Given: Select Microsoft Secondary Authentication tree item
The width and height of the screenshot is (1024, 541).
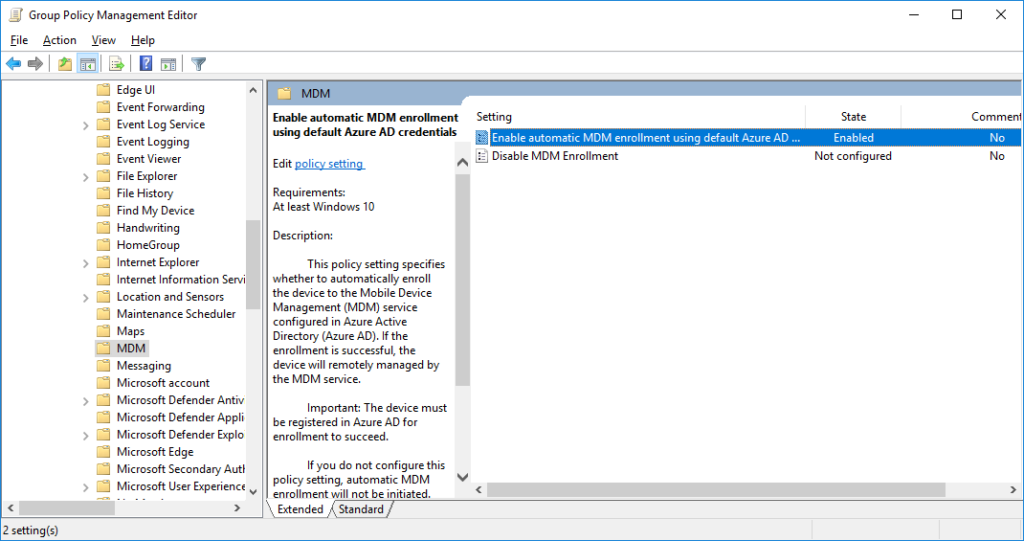Looking at the screenshot, I should click(180, 468).
